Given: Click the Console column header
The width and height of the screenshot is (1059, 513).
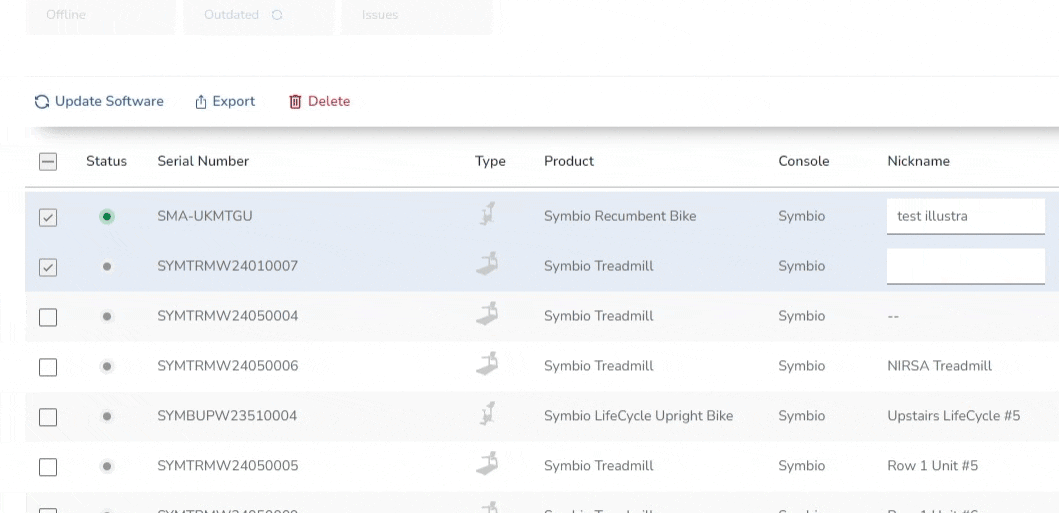Looking at the screenshot, I should 804,161.
